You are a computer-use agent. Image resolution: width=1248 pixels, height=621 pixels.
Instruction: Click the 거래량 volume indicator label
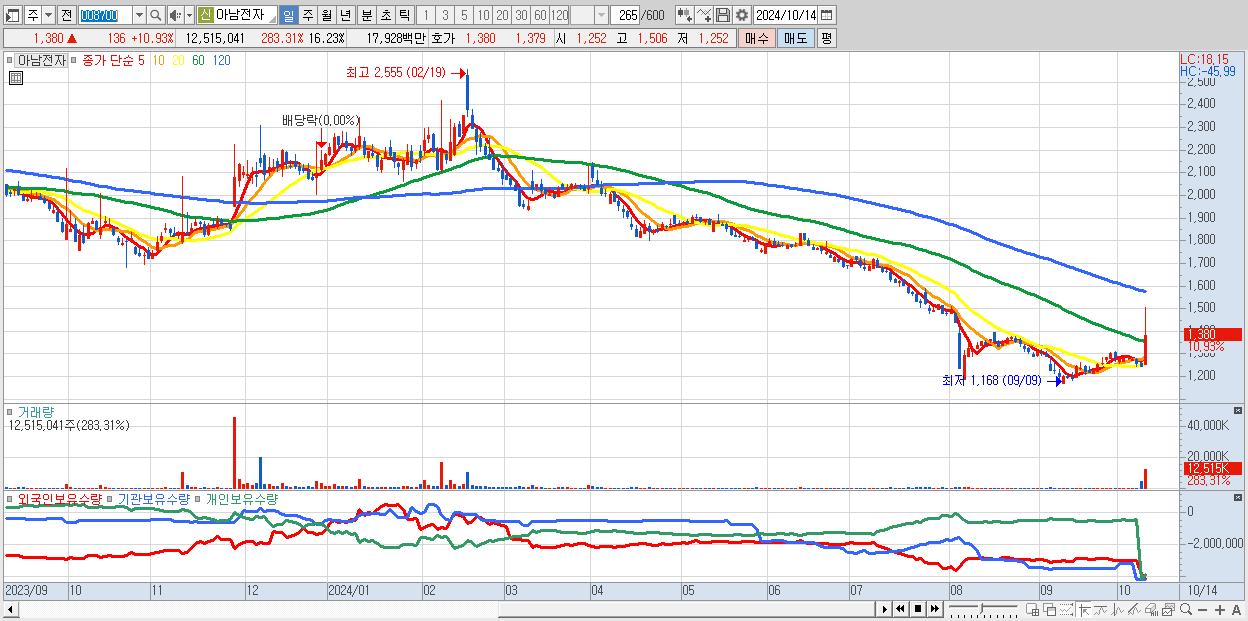pos(37,411)
